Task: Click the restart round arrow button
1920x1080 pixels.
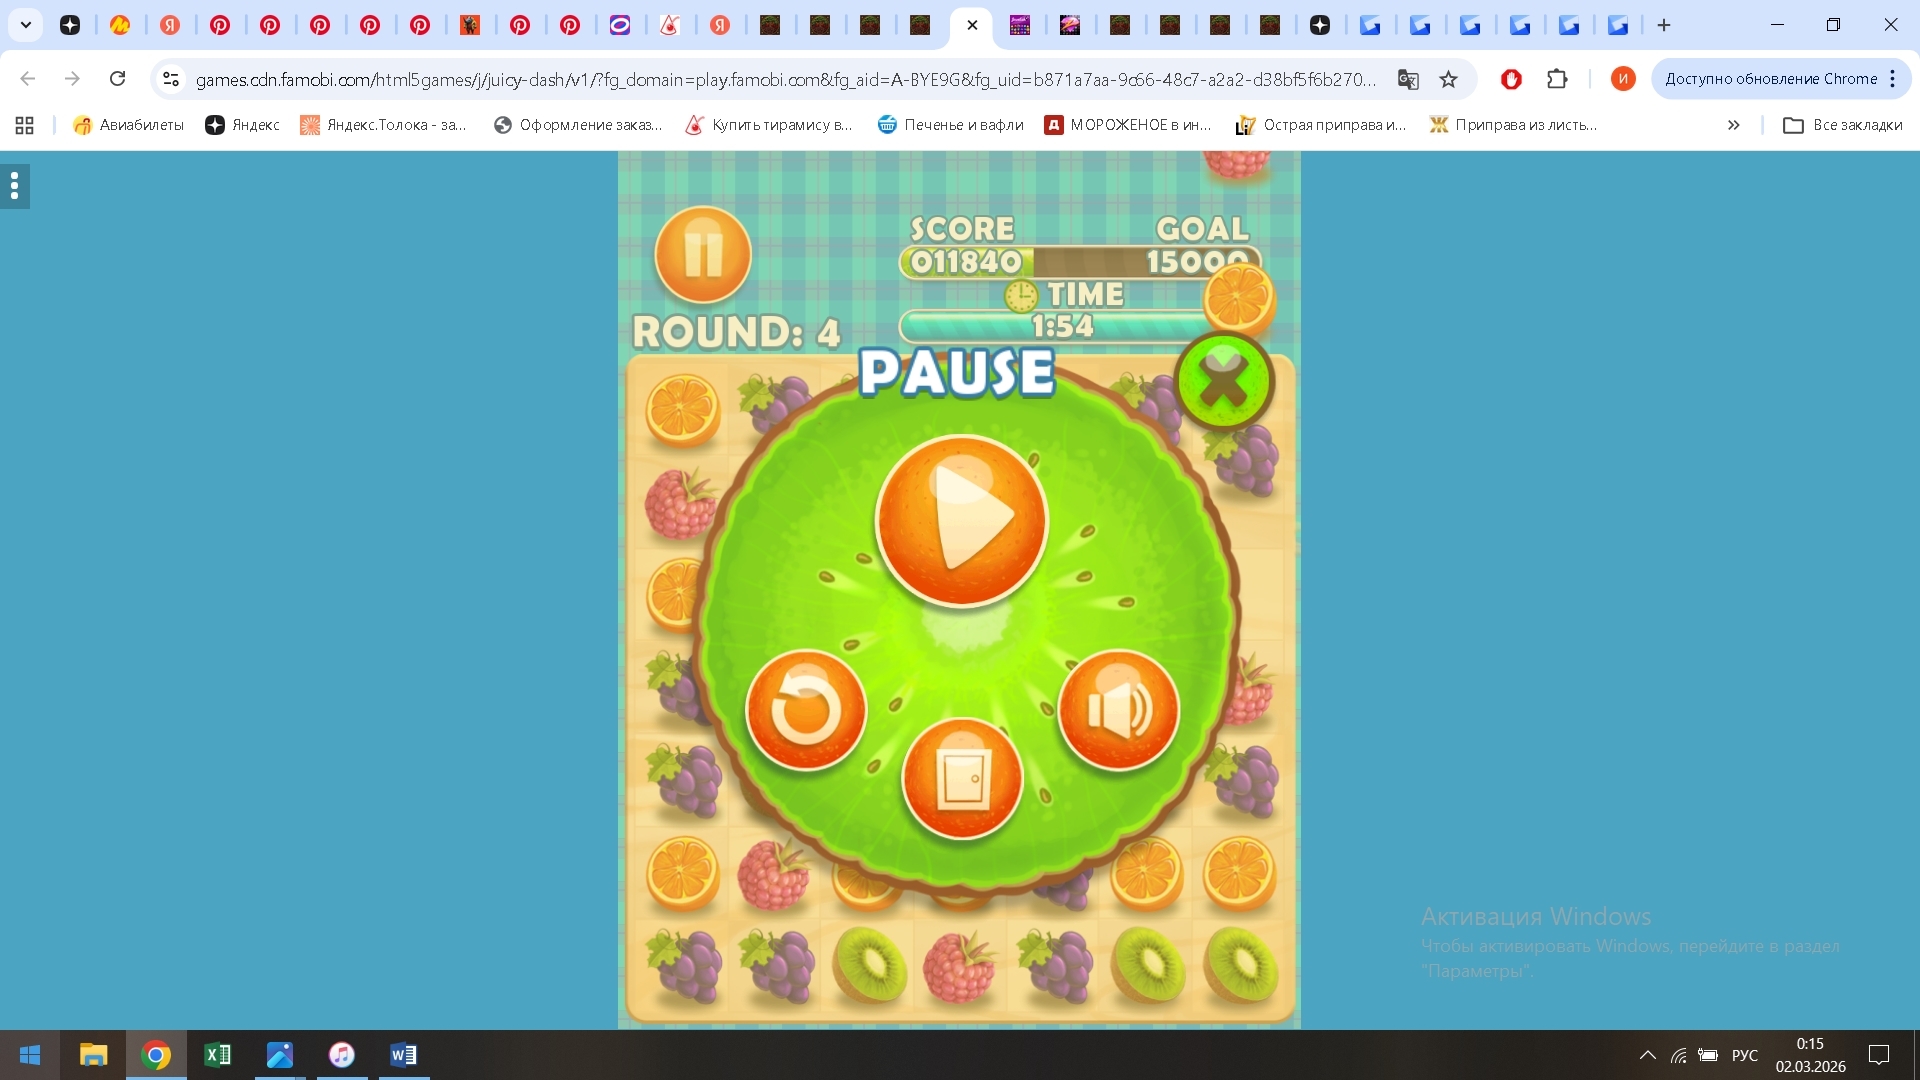Action: (806, 710)
